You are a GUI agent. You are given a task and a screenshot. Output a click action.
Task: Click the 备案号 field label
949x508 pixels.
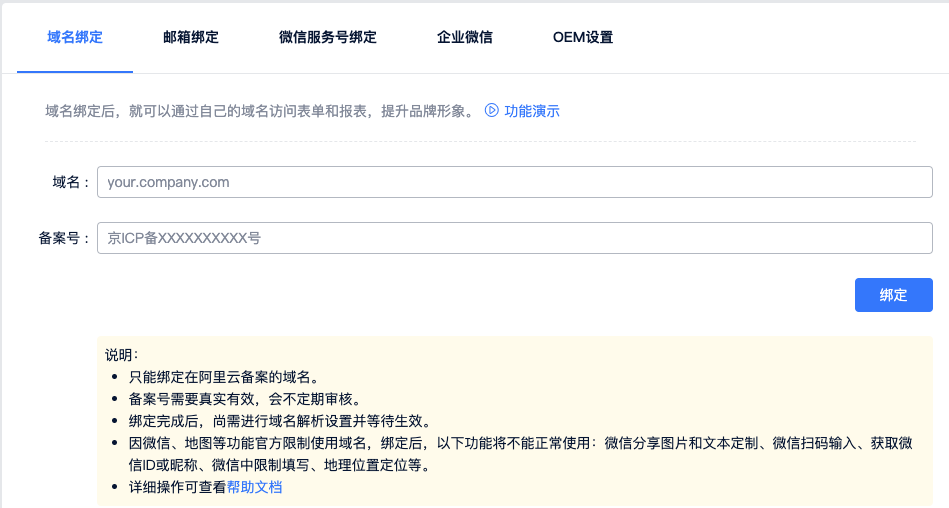[x=64, y=238]
